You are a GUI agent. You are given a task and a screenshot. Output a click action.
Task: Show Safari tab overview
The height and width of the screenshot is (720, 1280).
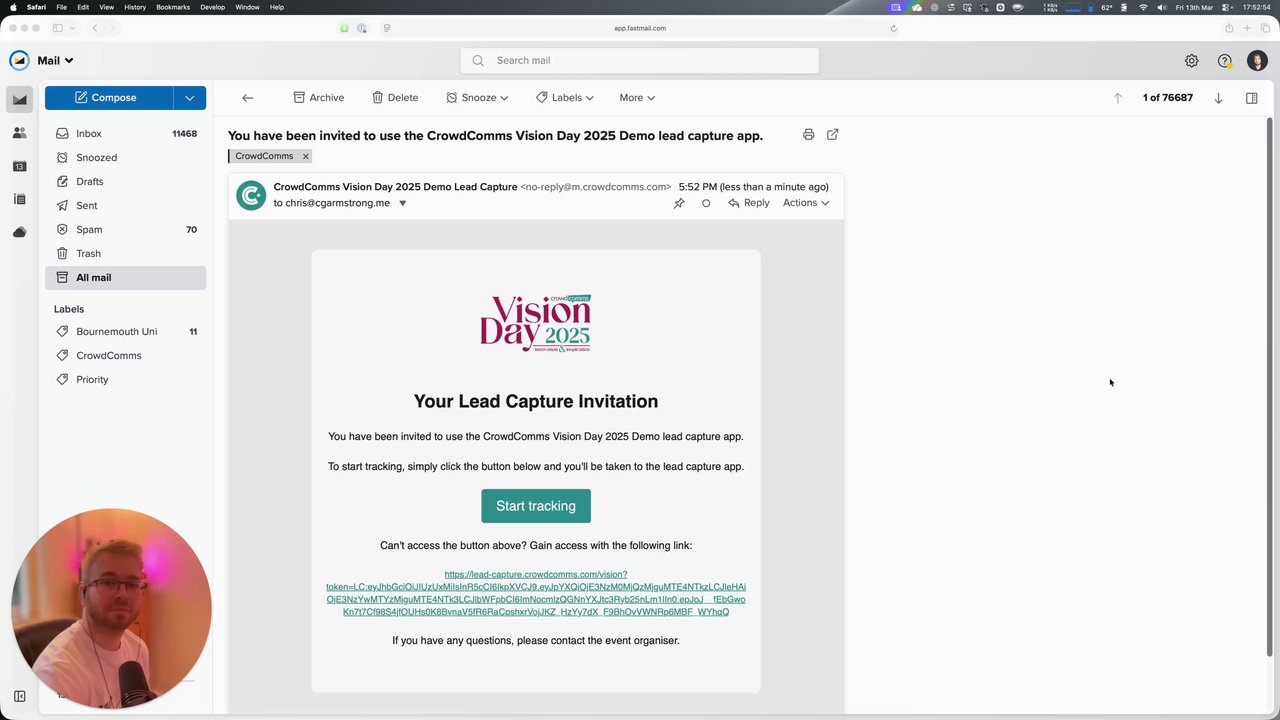tap(1264, 28)
